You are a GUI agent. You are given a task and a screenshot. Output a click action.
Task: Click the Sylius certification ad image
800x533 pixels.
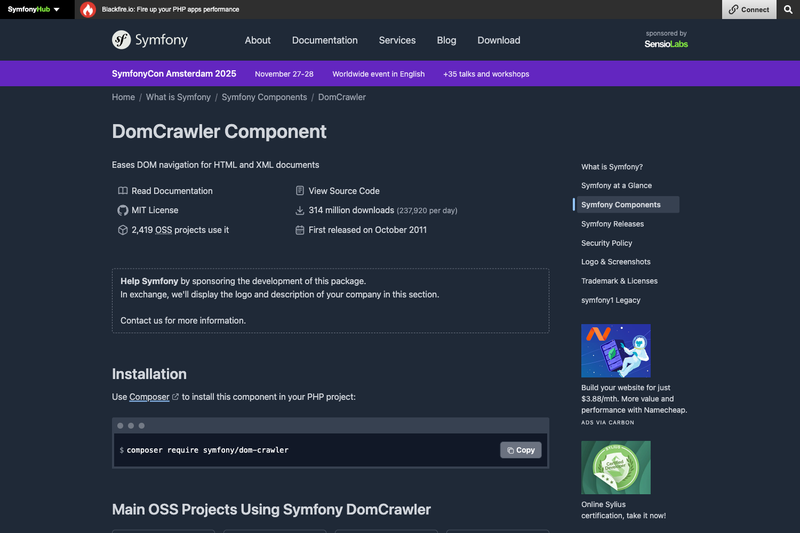(616, 468)
